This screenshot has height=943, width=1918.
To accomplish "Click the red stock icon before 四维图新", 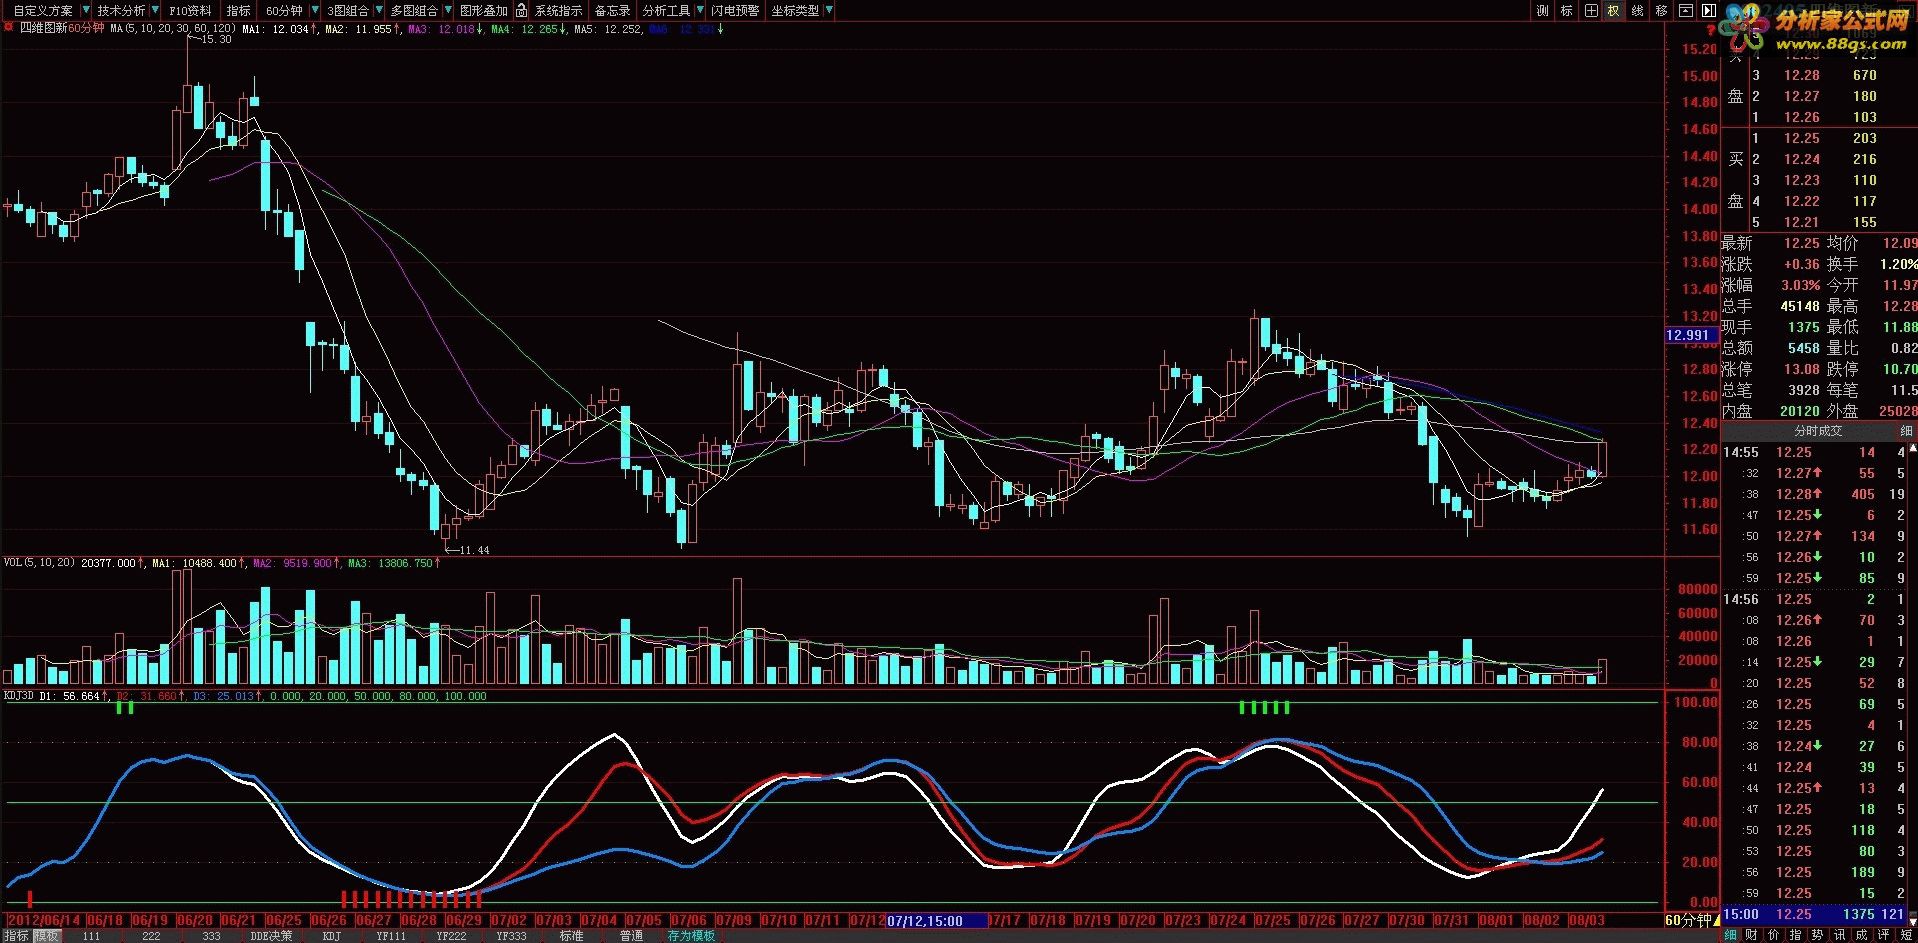I will tap(10, 28).
